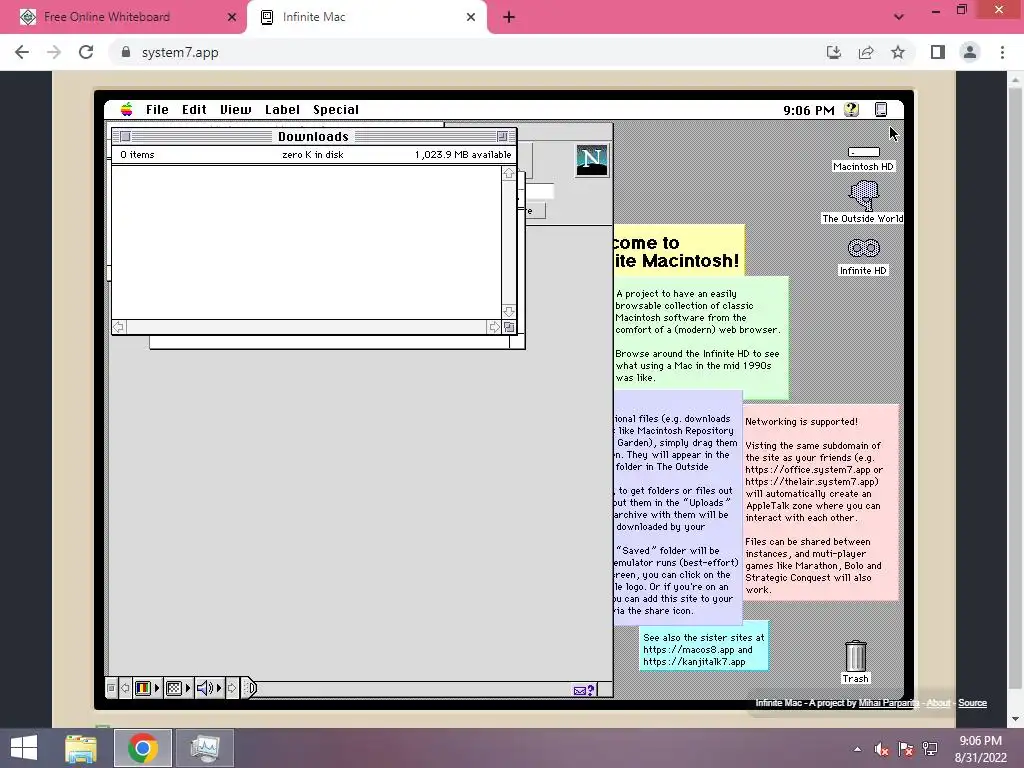Viewport: 1024px width, 768px height.
Task: Open the Monitor resolution control strip module
Action: 178,688
